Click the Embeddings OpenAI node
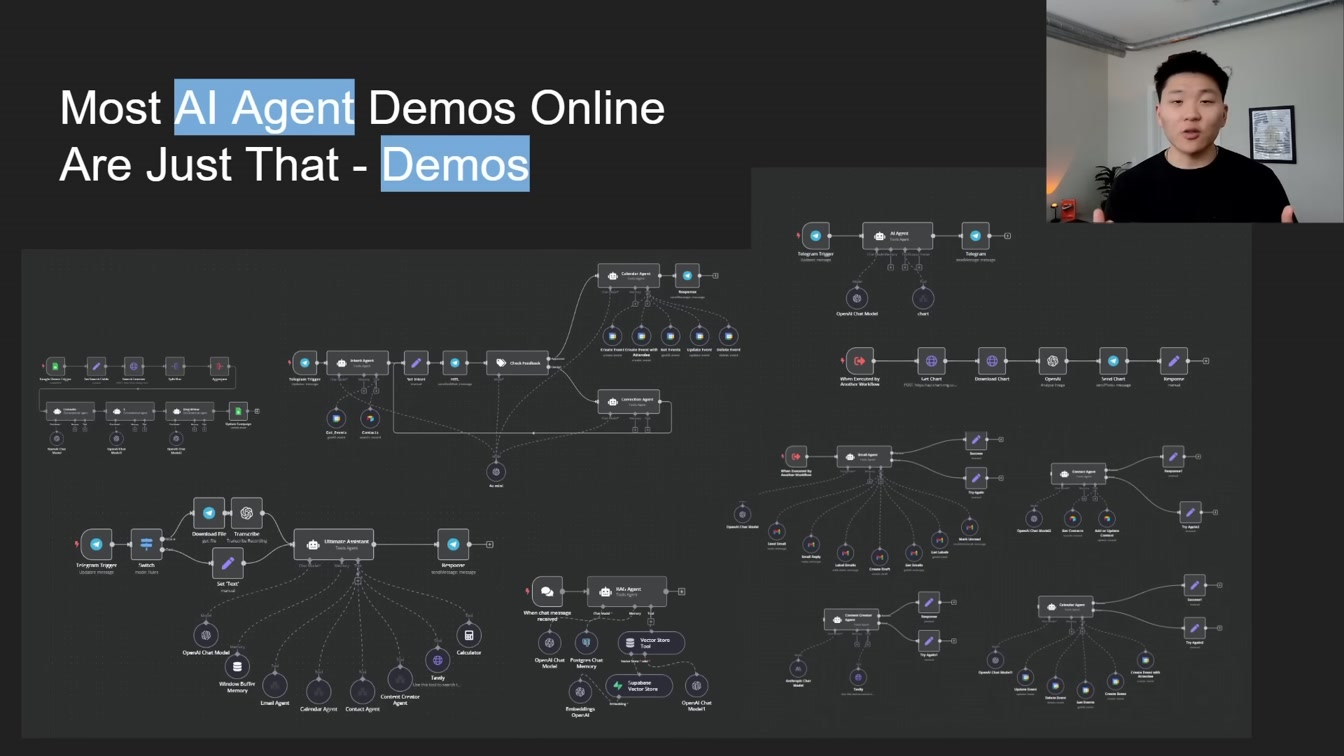Image resolution: width=1344 pixels, height=756 pixels. [580, 692]
